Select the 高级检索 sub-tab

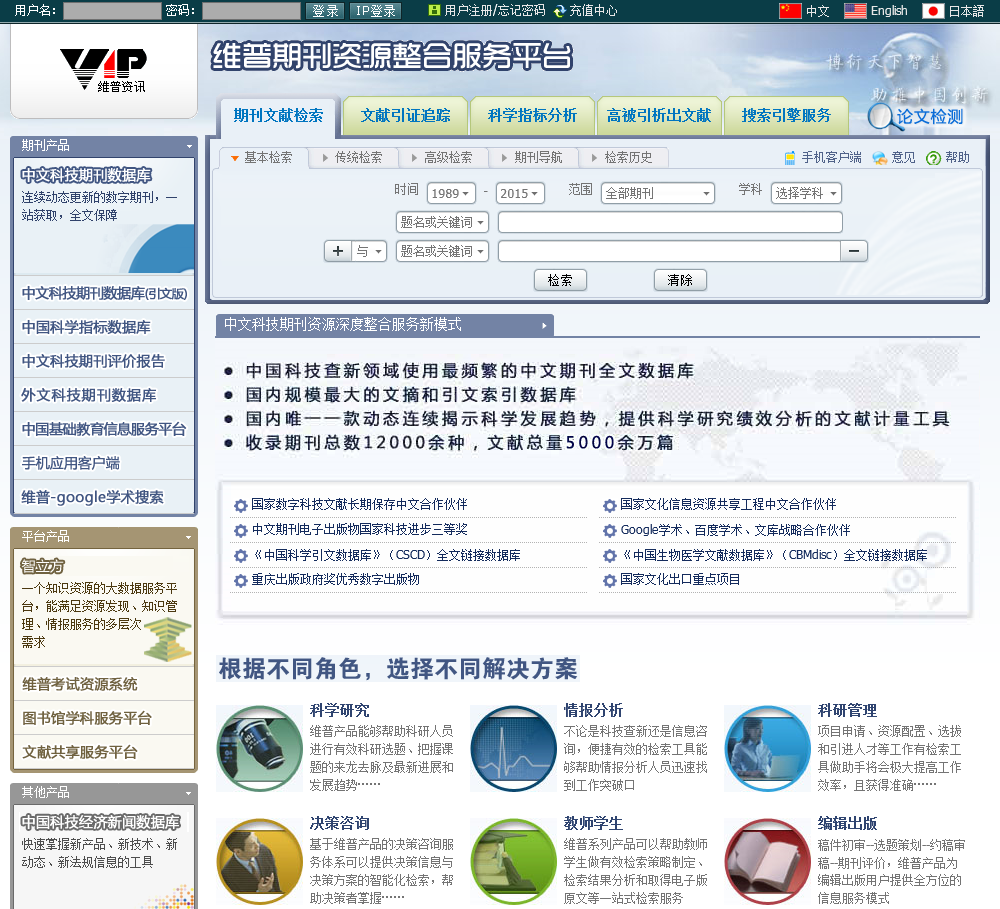tap(443, 158)
